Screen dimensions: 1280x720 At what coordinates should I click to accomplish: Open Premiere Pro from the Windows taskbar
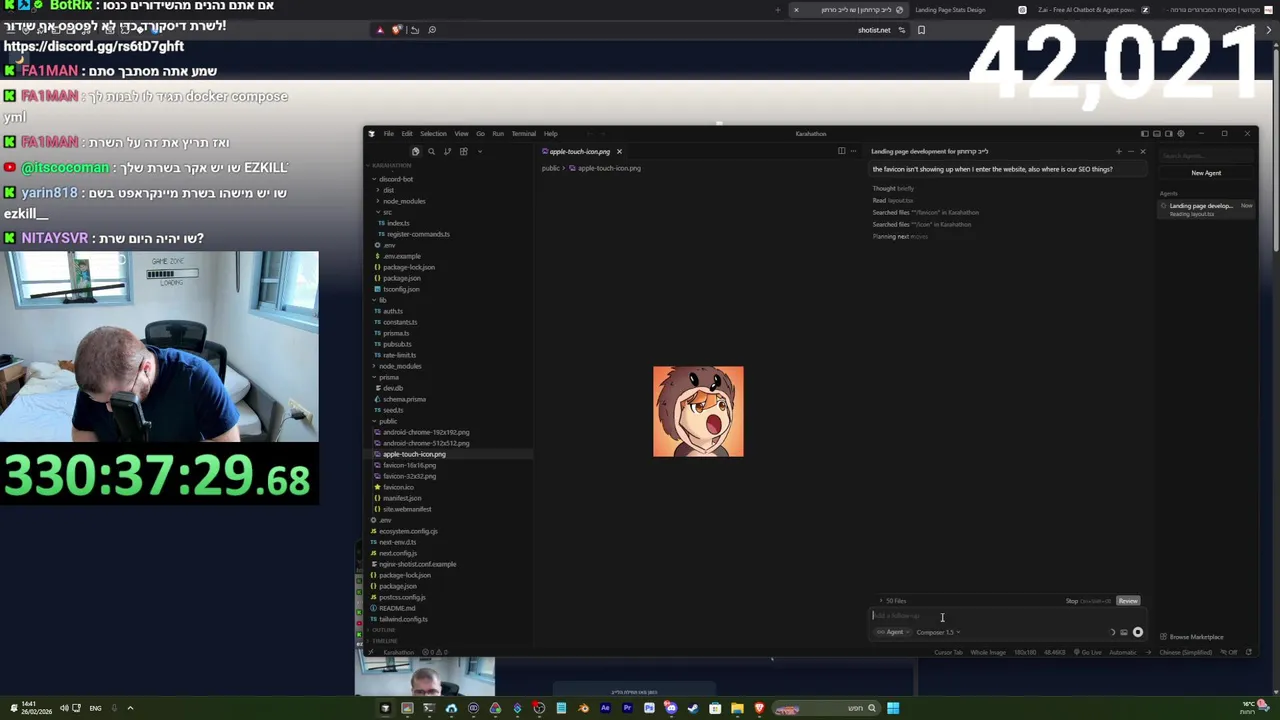[627, 708]
